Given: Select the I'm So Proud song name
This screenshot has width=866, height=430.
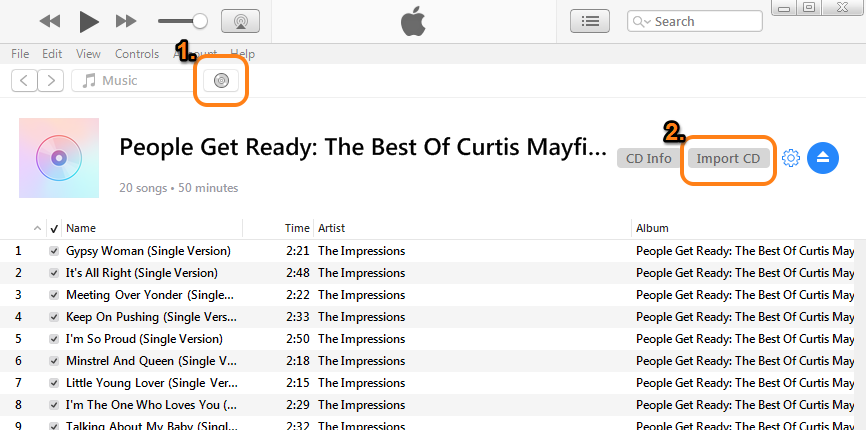Looking at the screenshot, I should click(x=144, y=339).
